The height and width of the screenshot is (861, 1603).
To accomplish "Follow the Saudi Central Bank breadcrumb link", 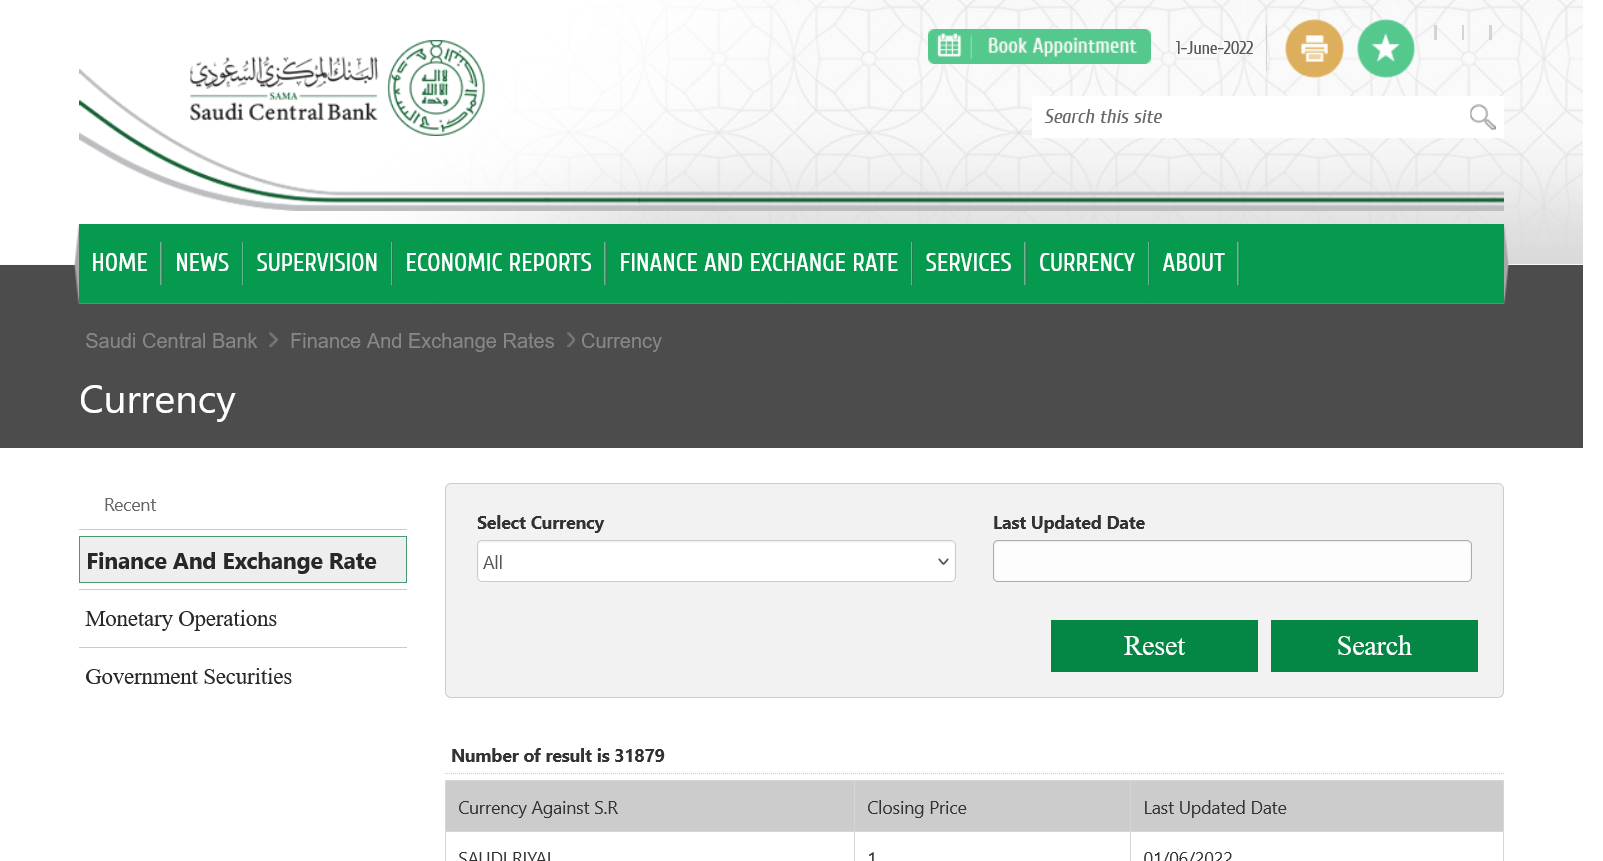I will tap(171, 341).
